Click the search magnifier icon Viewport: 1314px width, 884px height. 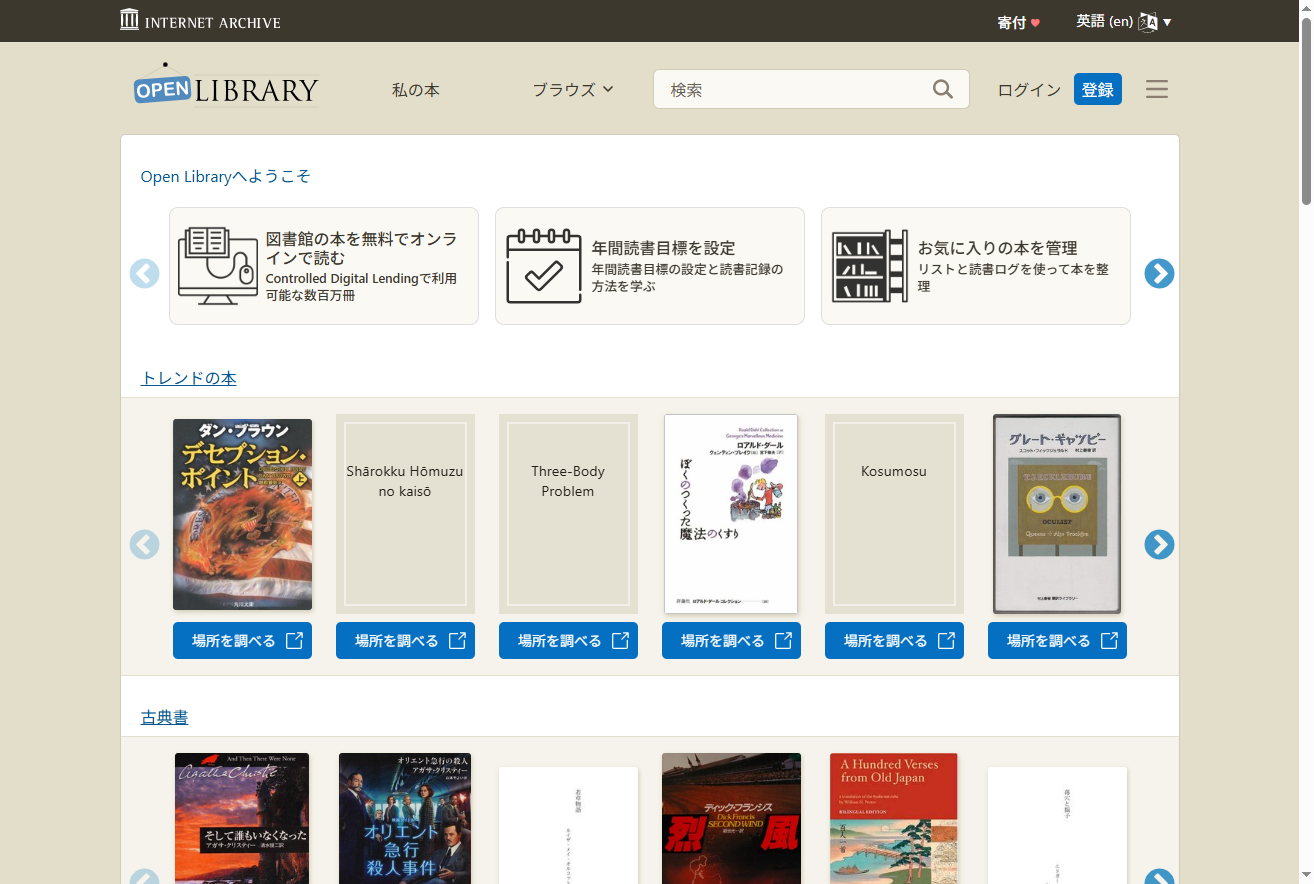tap(942, 89)
